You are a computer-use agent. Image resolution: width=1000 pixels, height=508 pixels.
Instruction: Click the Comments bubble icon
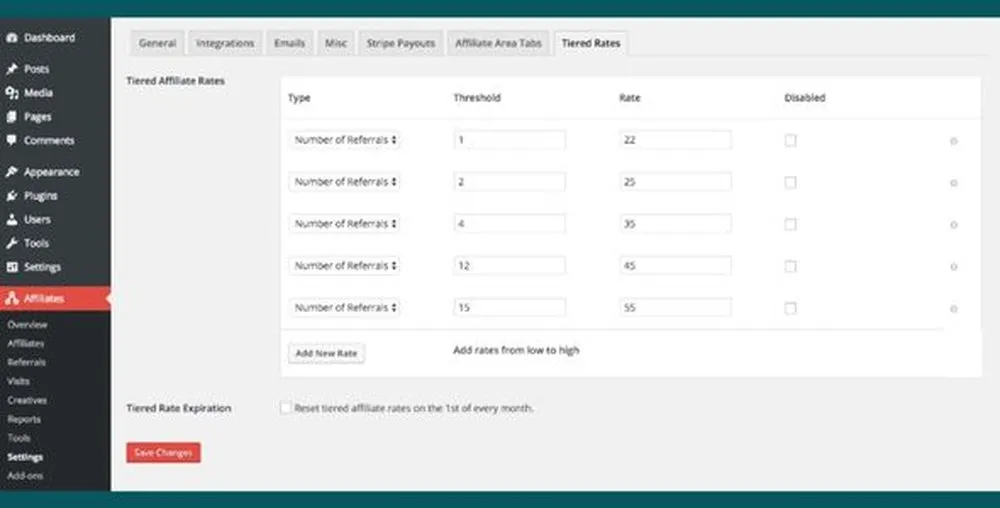tap(12, 141)
